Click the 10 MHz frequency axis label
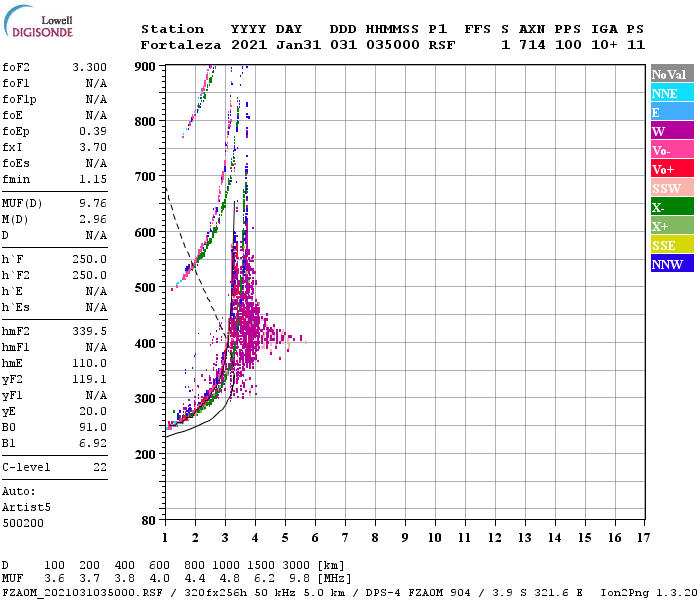The width and height of the screenshot is (700, 600). click(435, 538)
